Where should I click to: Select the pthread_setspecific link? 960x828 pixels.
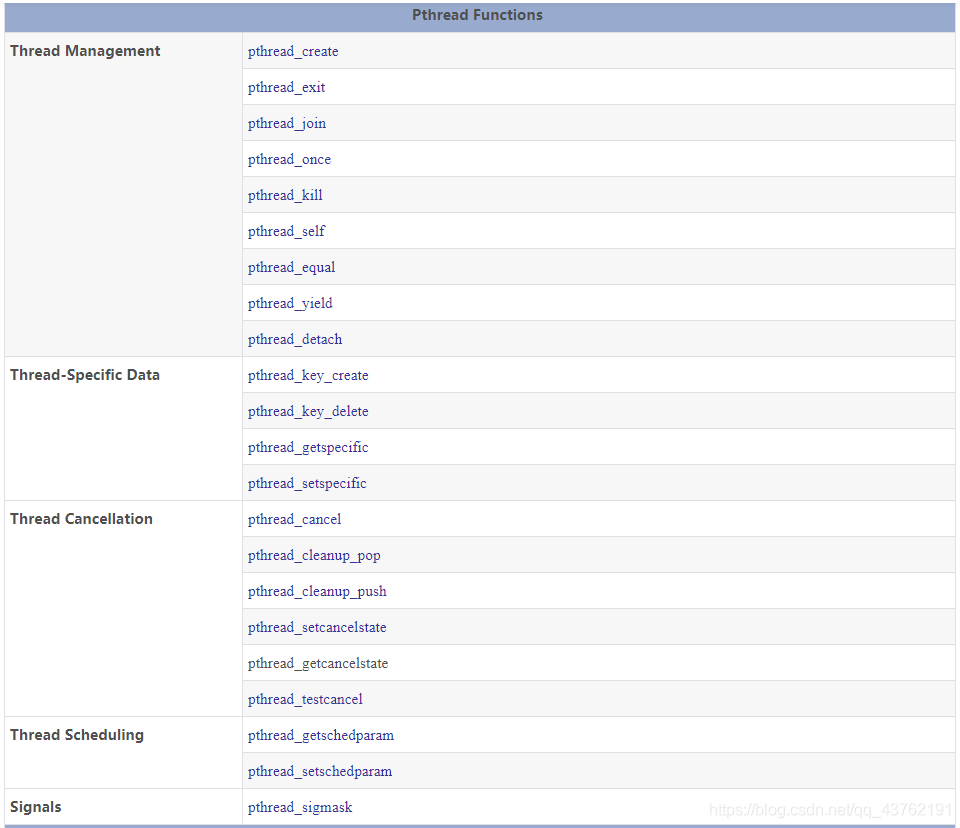click(x=307, y=484)
